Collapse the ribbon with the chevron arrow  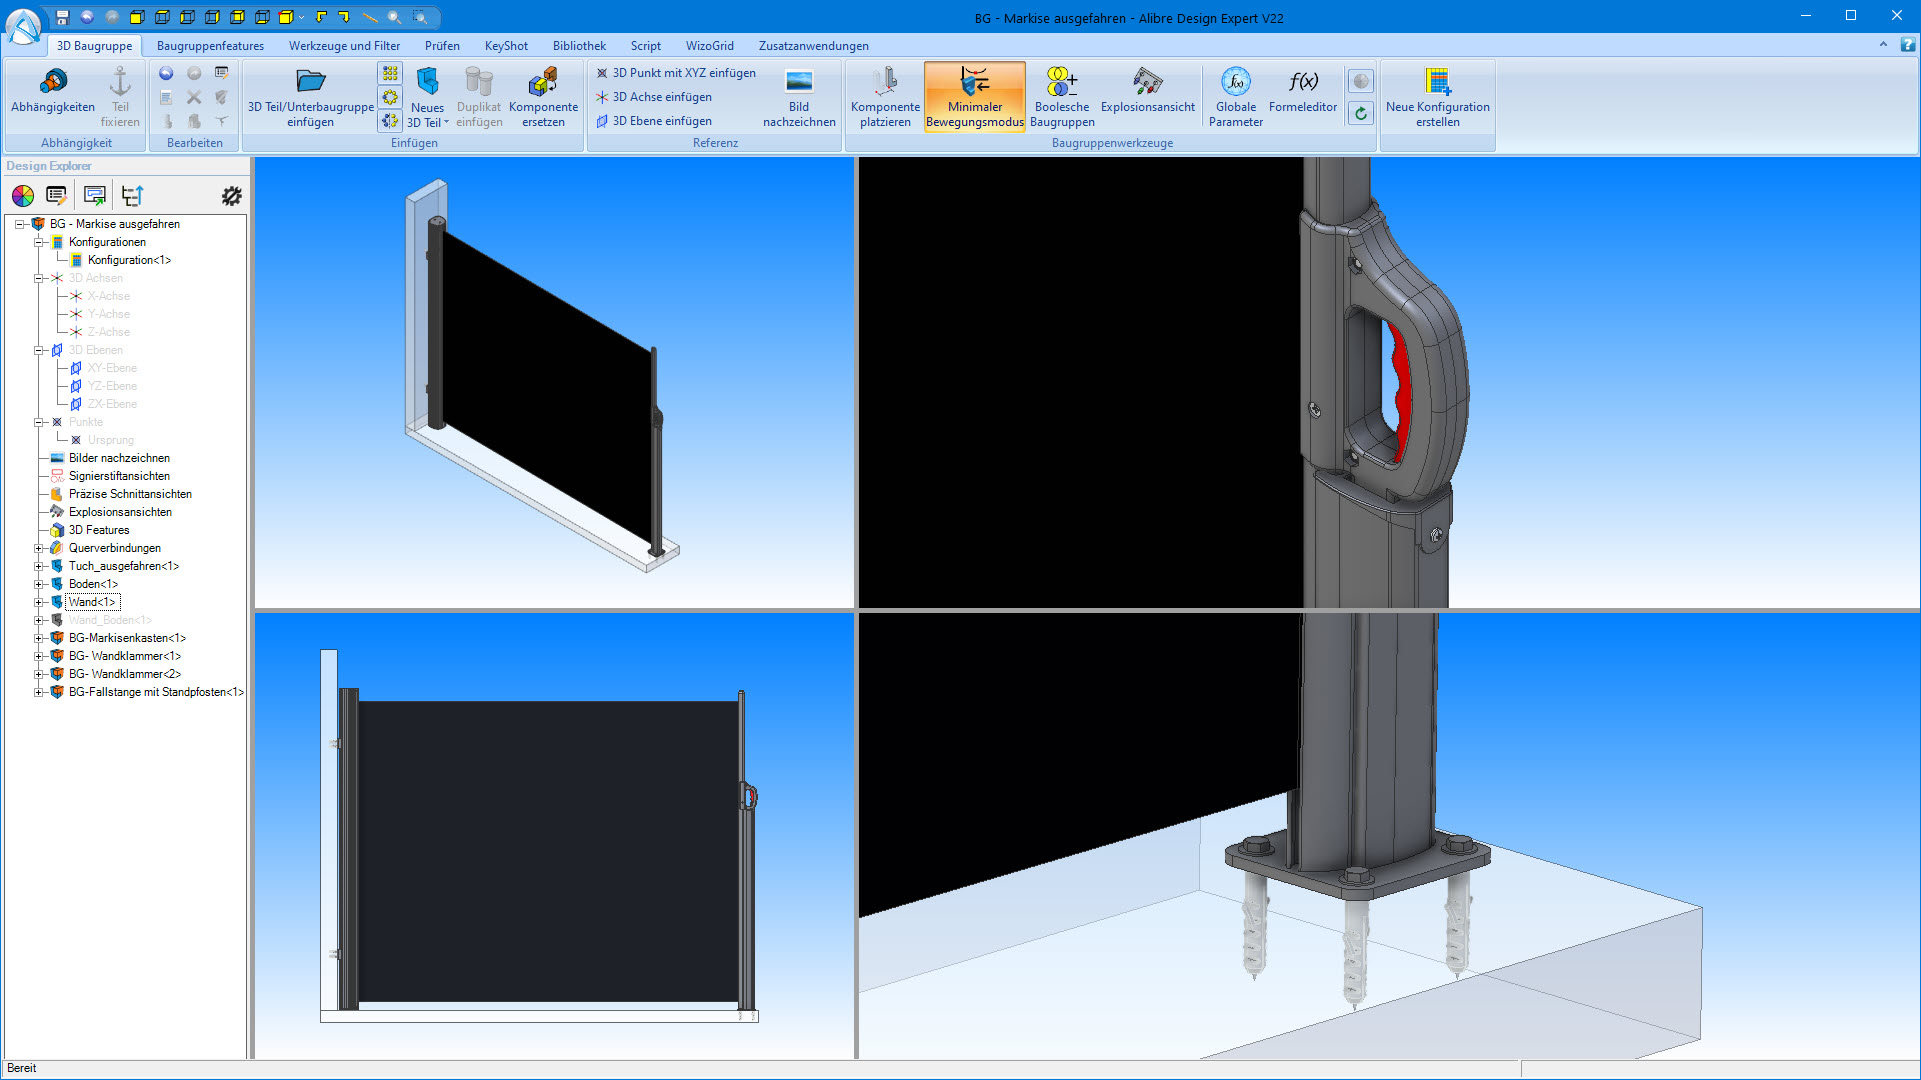point(1883,45)
